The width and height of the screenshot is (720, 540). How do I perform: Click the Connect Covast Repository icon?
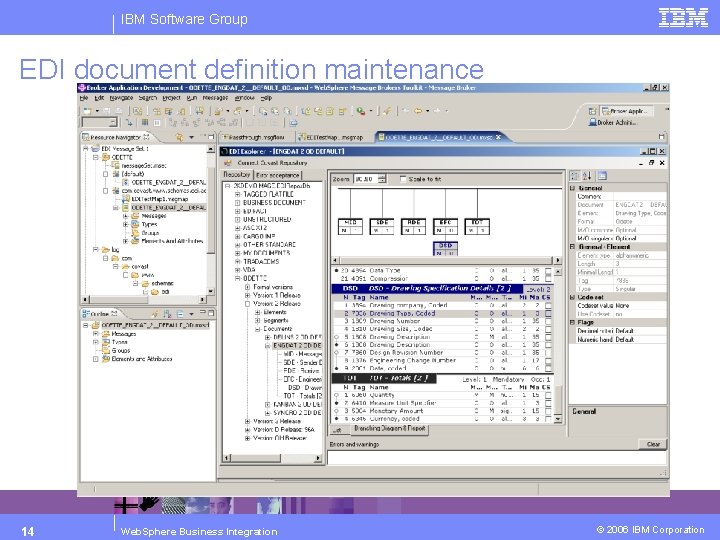click(x=228, y=163)
